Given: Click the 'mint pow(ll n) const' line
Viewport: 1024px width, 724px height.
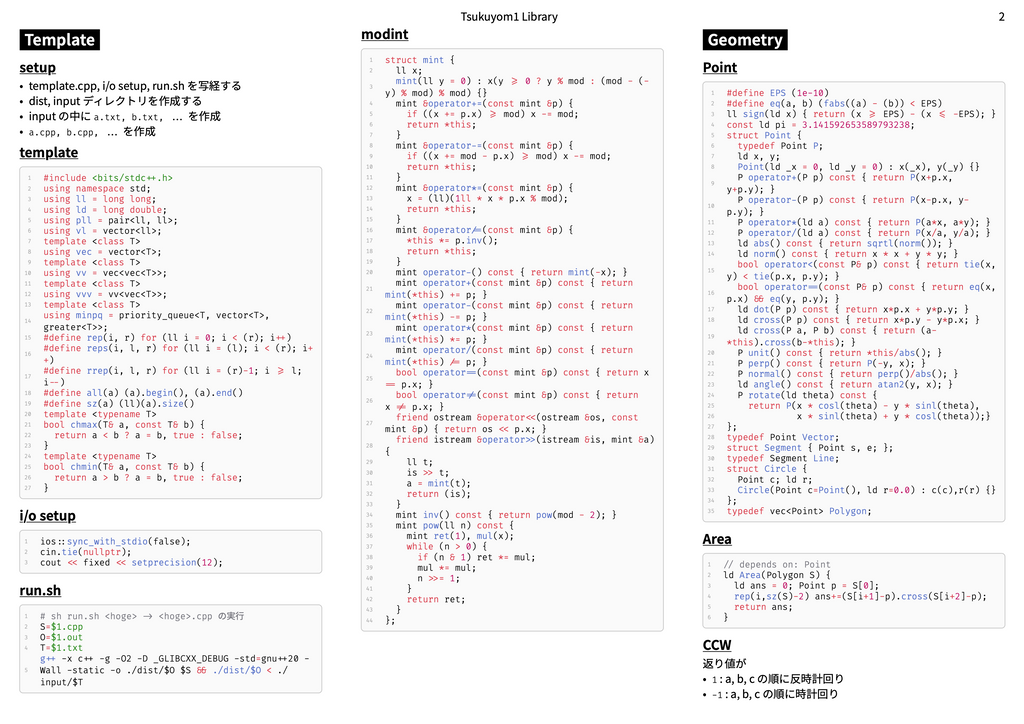Looking at the screenshot, I should [449, 525].
